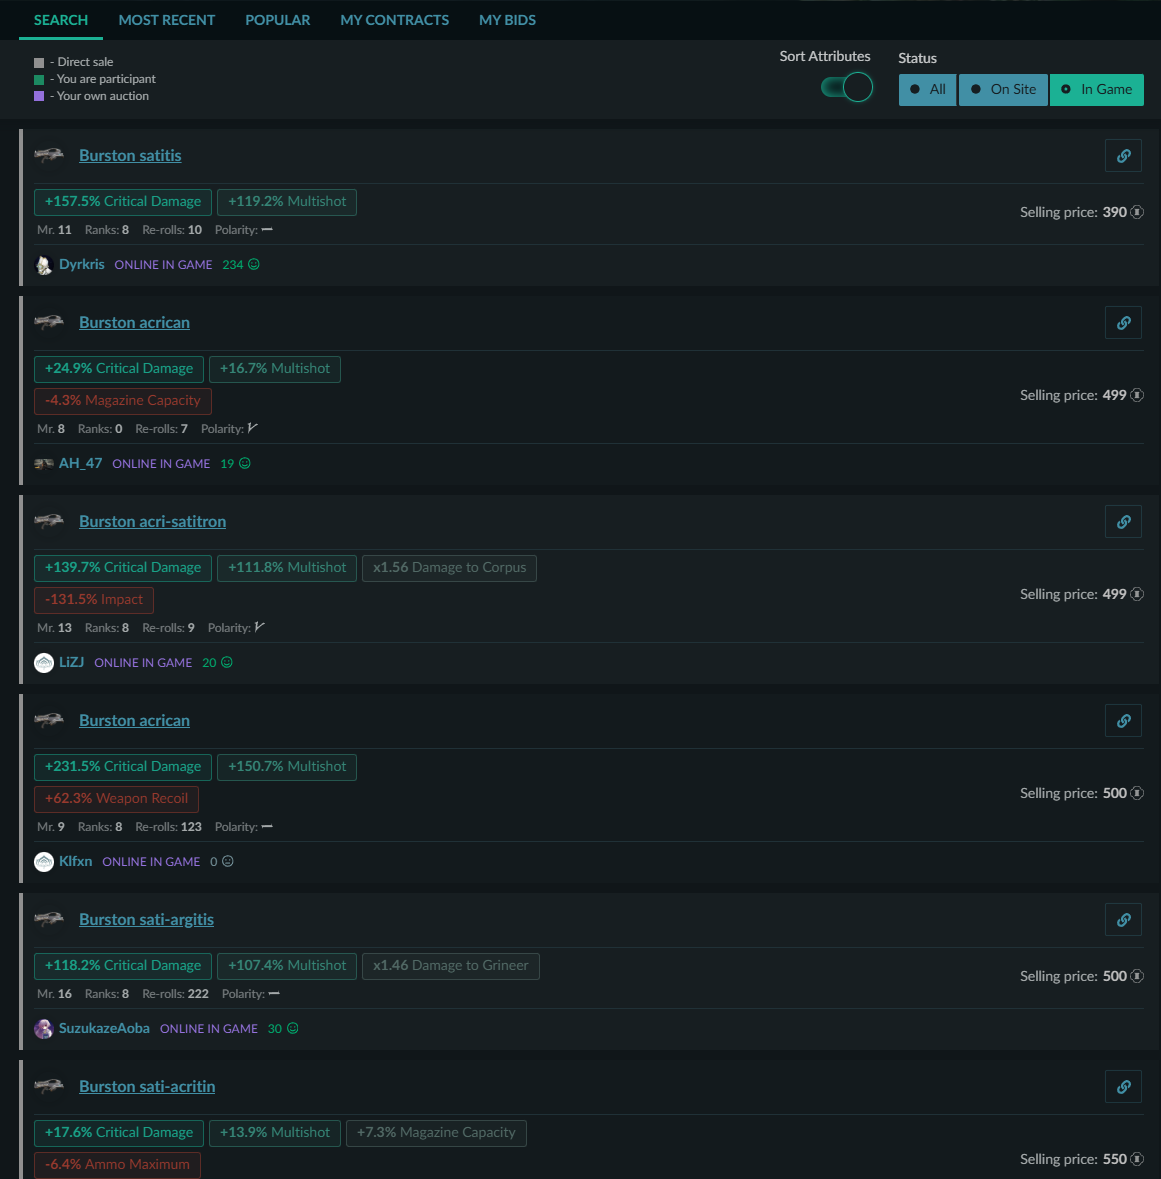Click platinum icon beside price 390
Screen dimensions: 1161x1179
tap(1137, 212)
